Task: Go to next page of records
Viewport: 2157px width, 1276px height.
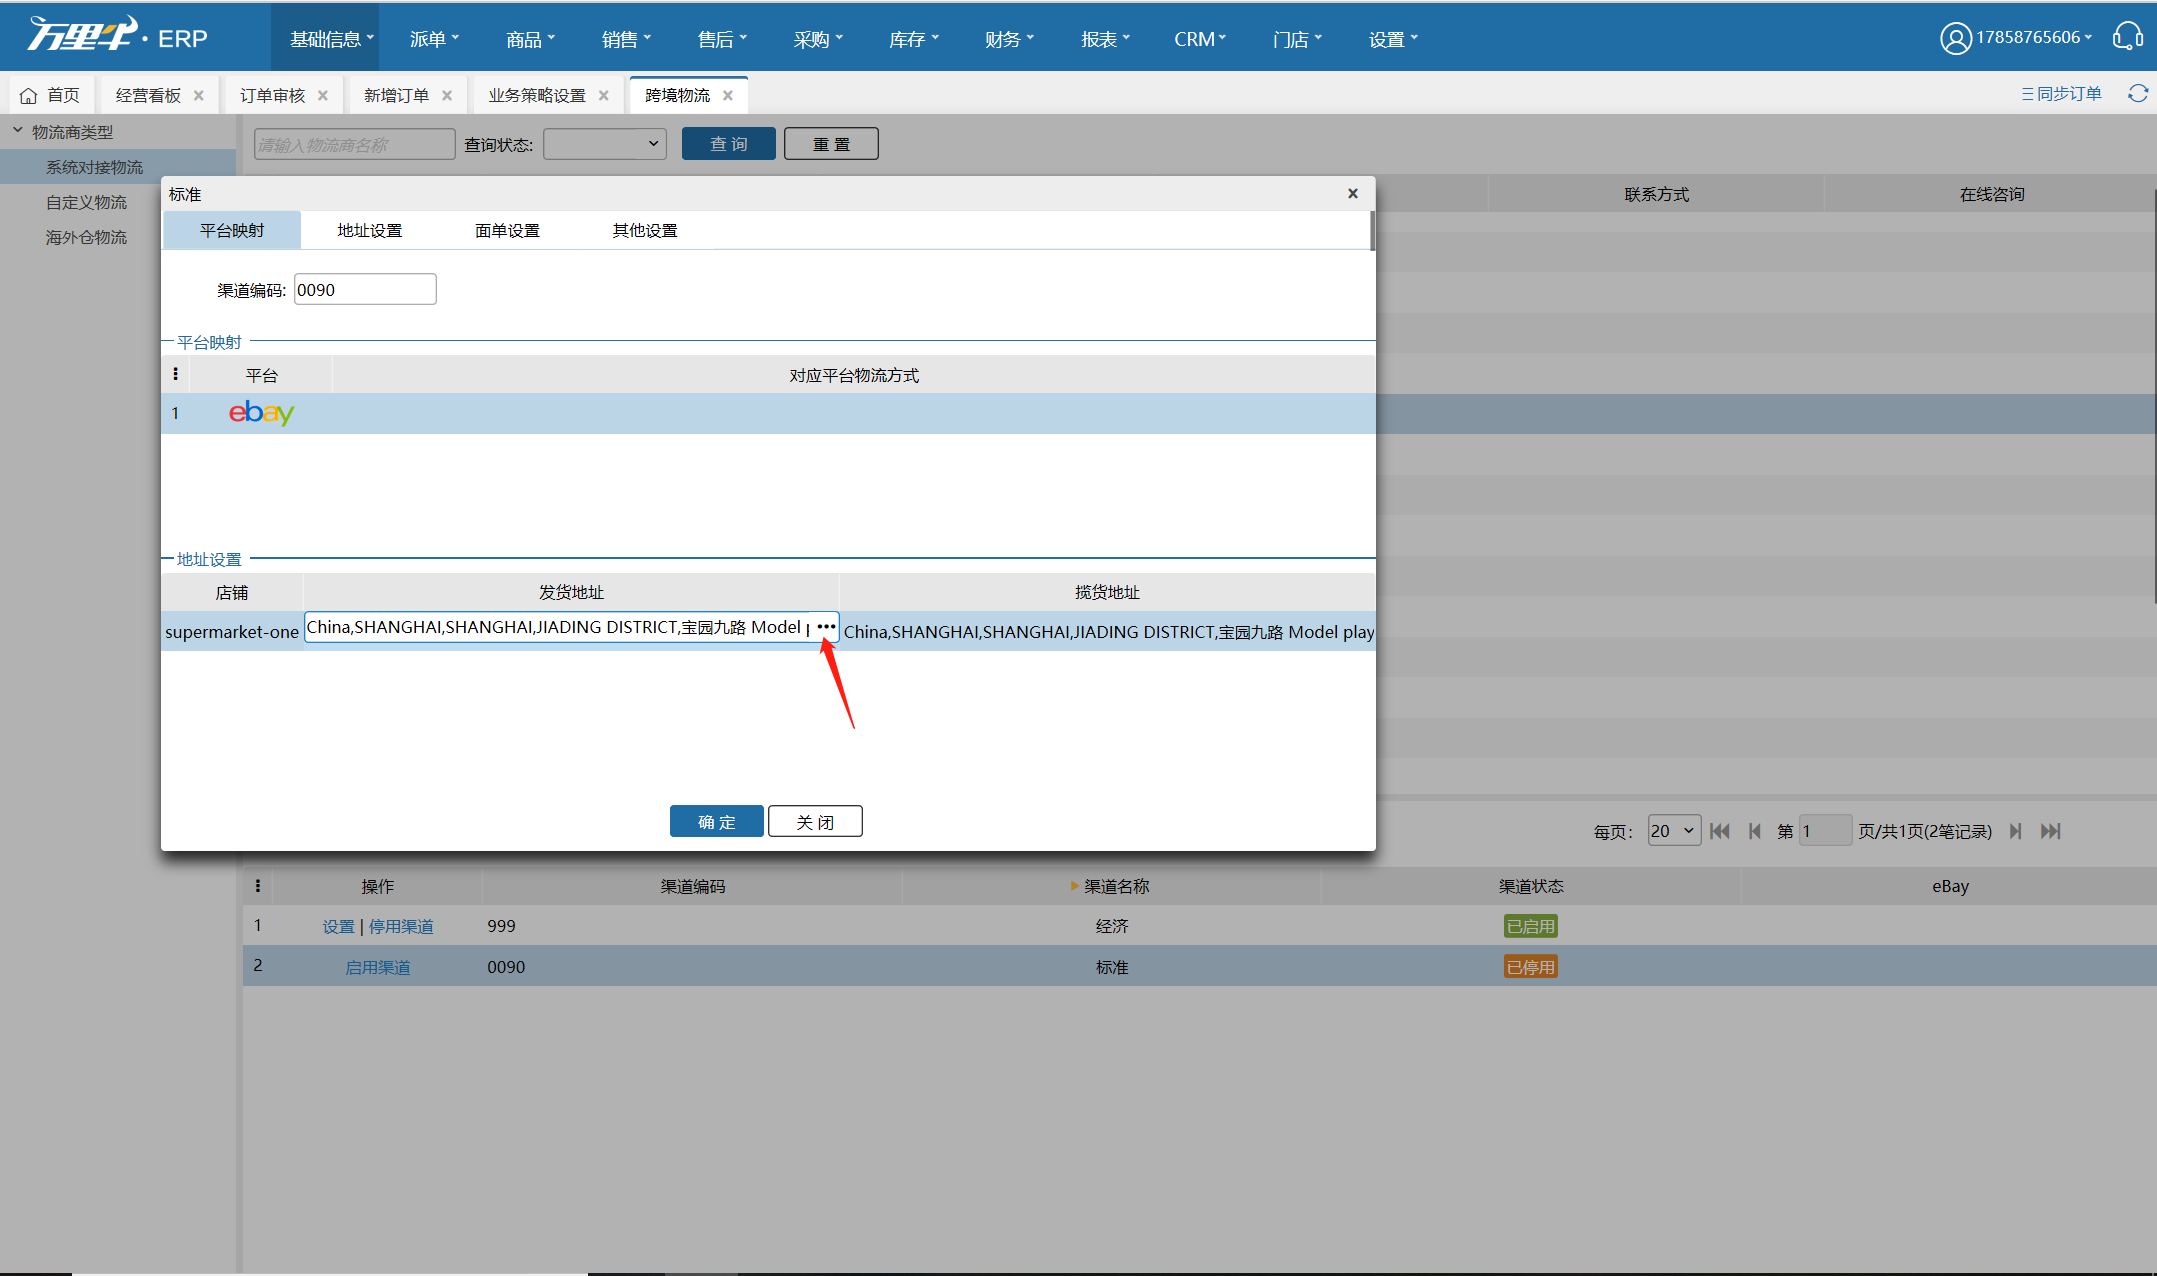Action: pyautogui.click(x=2015, y=831)
